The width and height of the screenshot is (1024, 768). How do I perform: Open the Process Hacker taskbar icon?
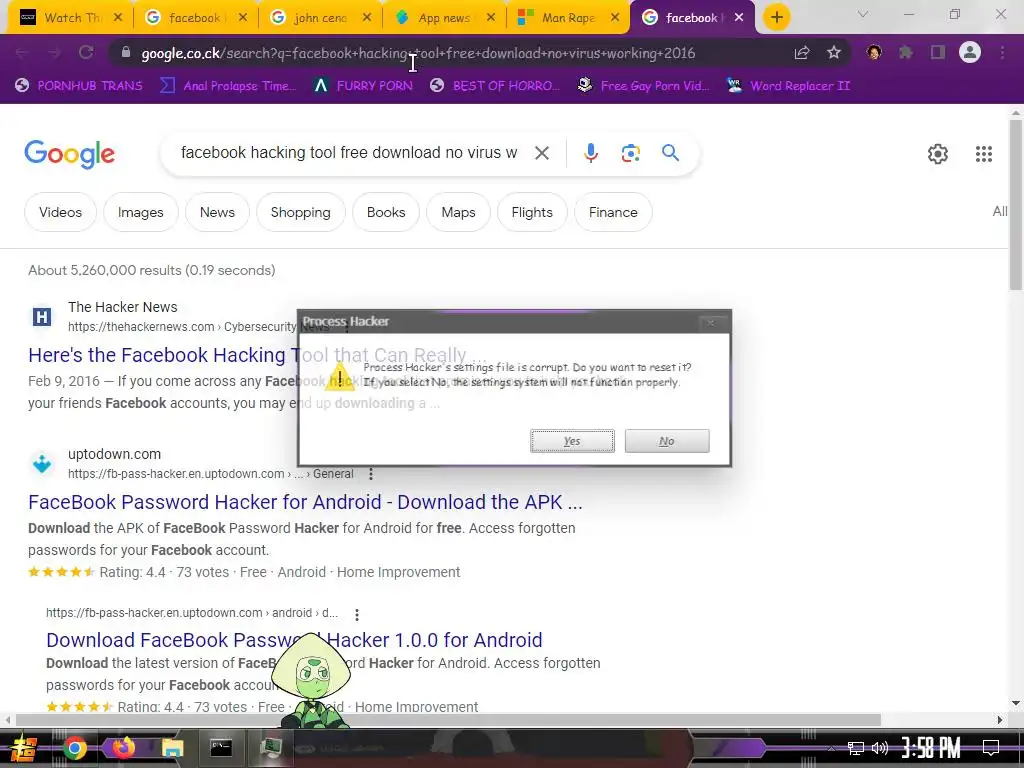270,747
